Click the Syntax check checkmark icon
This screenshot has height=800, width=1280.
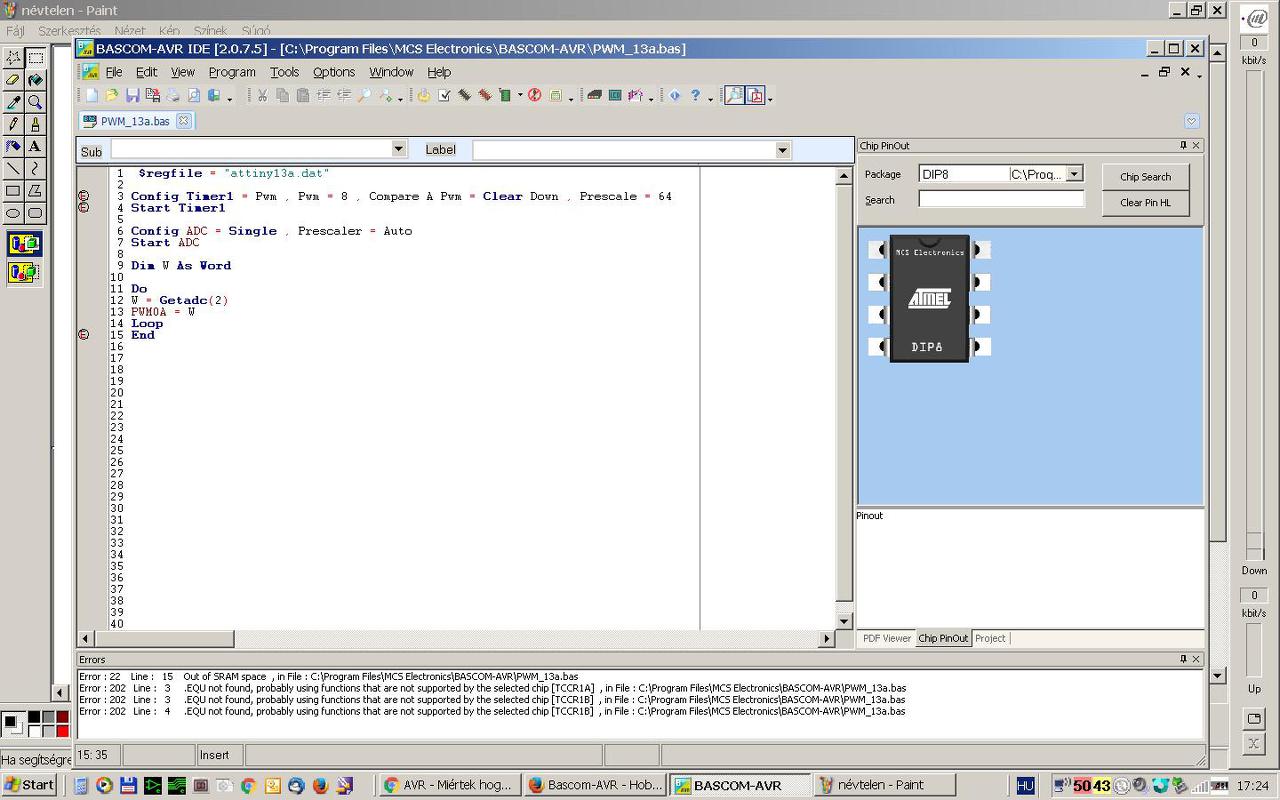click(444, 96)
